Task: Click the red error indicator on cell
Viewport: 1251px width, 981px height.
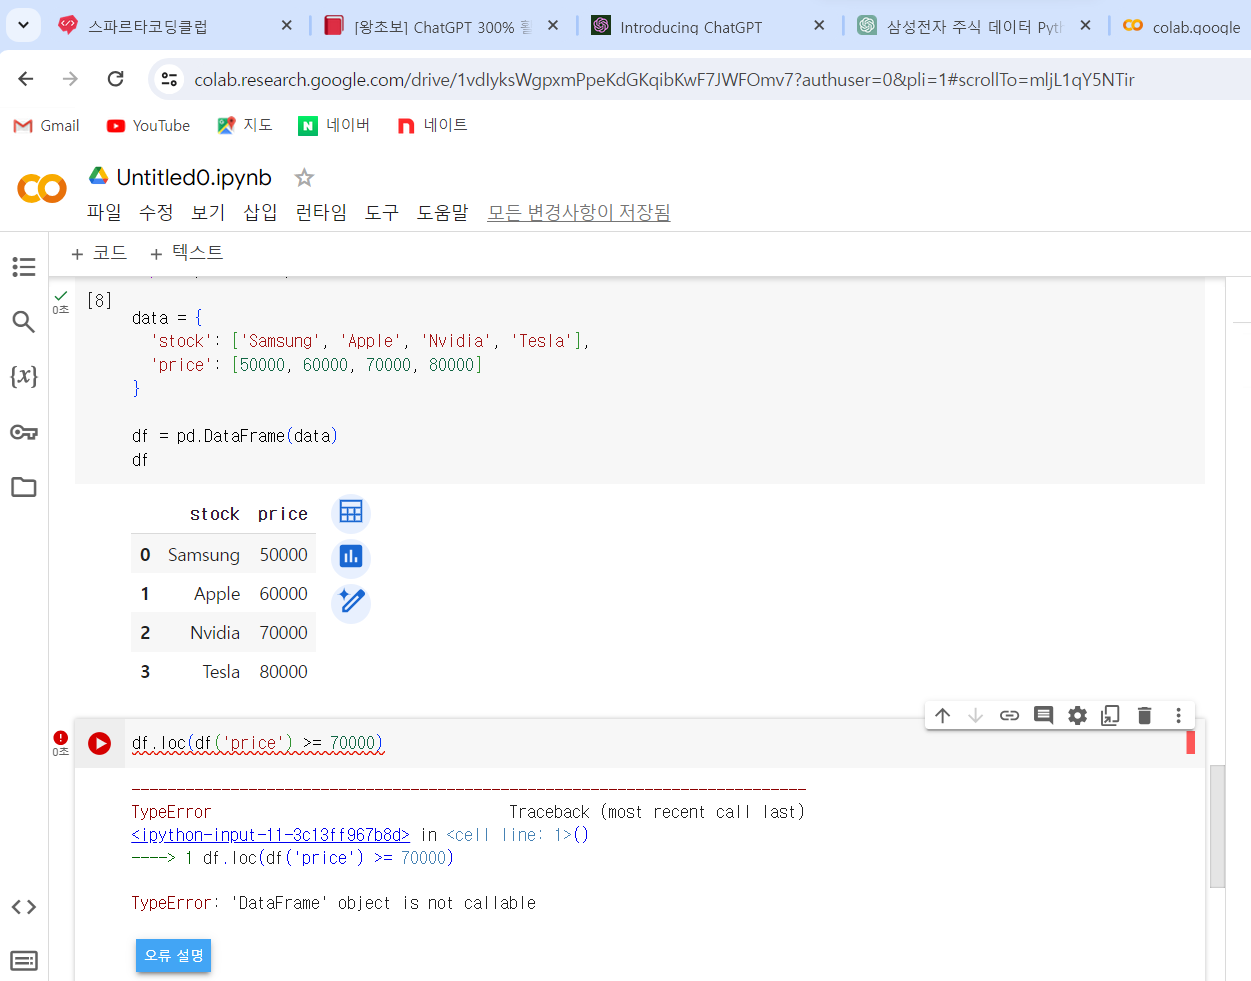Action: click(x=60, y=738)
